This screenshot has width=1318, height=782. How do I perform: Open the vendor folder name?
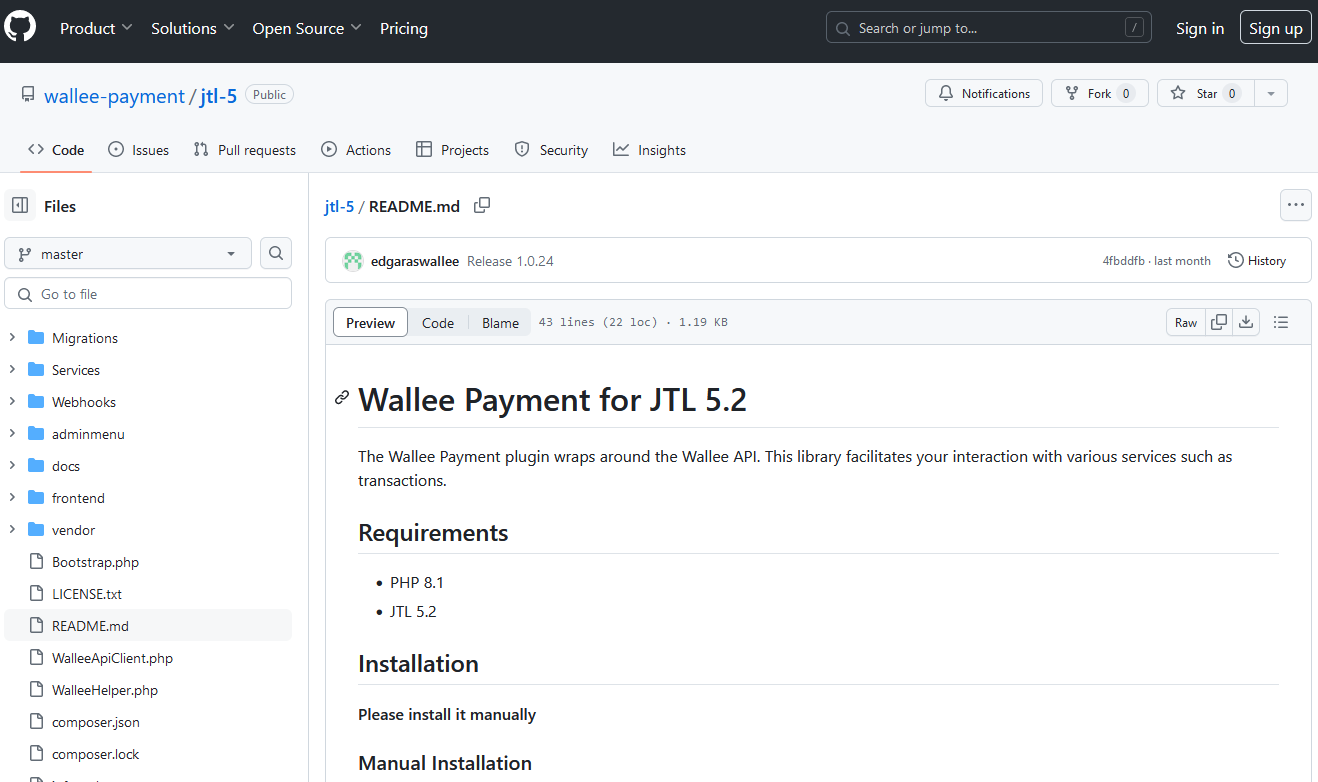[x=74, y=530]
